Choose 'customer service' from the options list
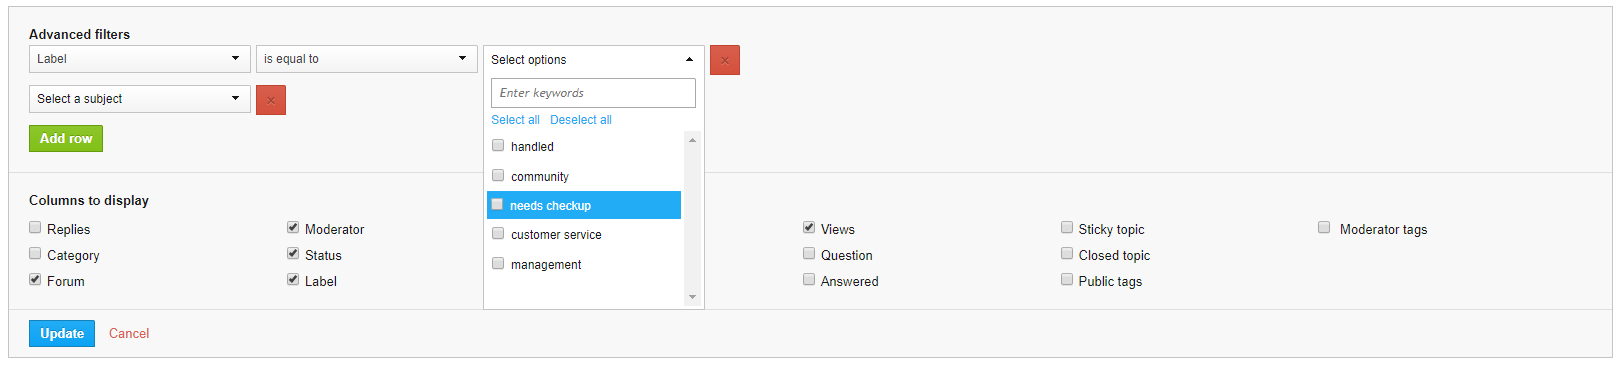 pyautogui.click(x=556, y=235)
